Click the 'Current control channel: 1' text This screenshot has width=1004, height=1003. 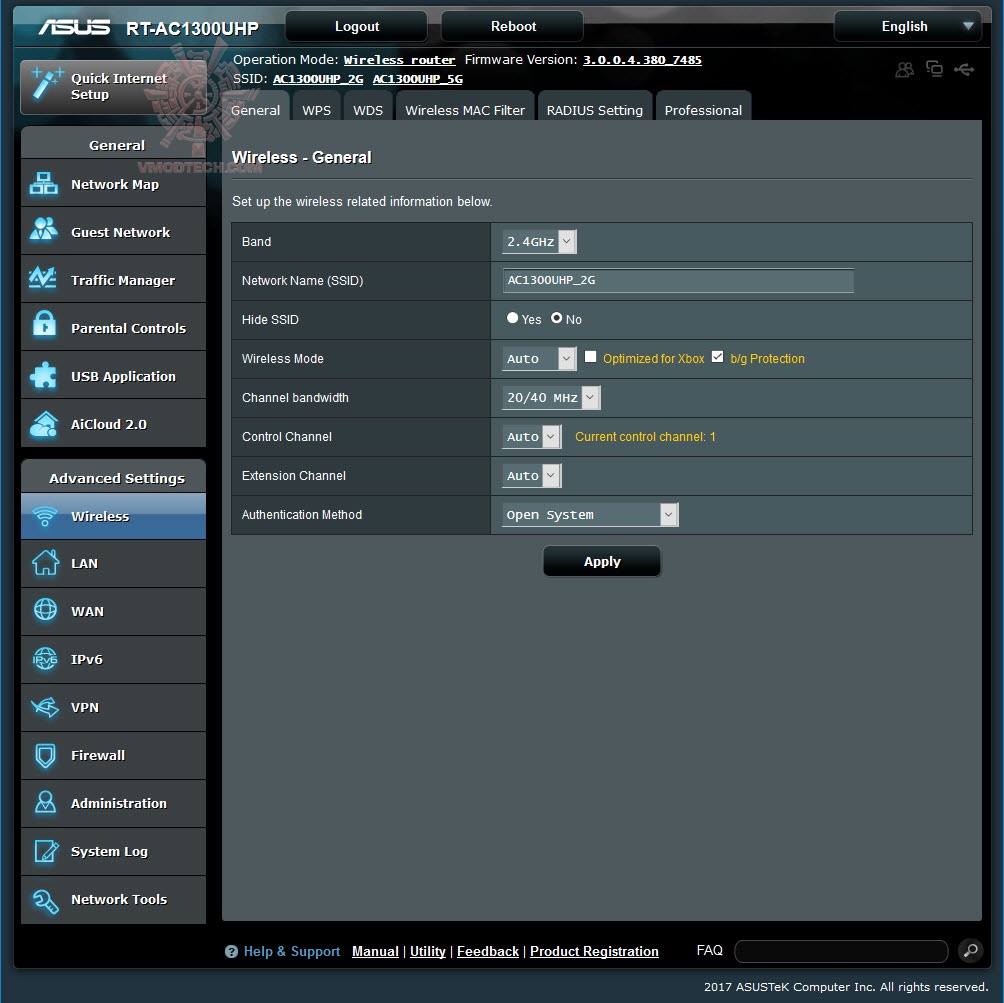[x=645, y=437]
